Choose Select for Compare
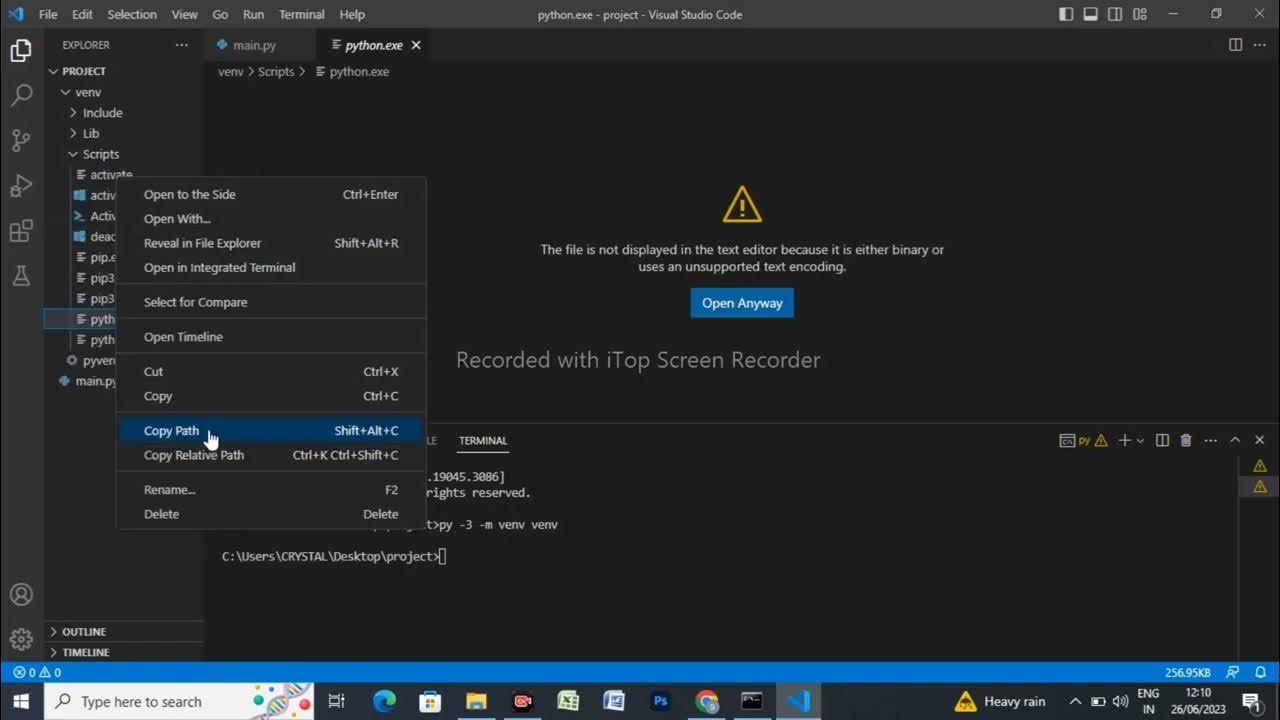Viewport: 1280px width, 720px height. [271, 302]
